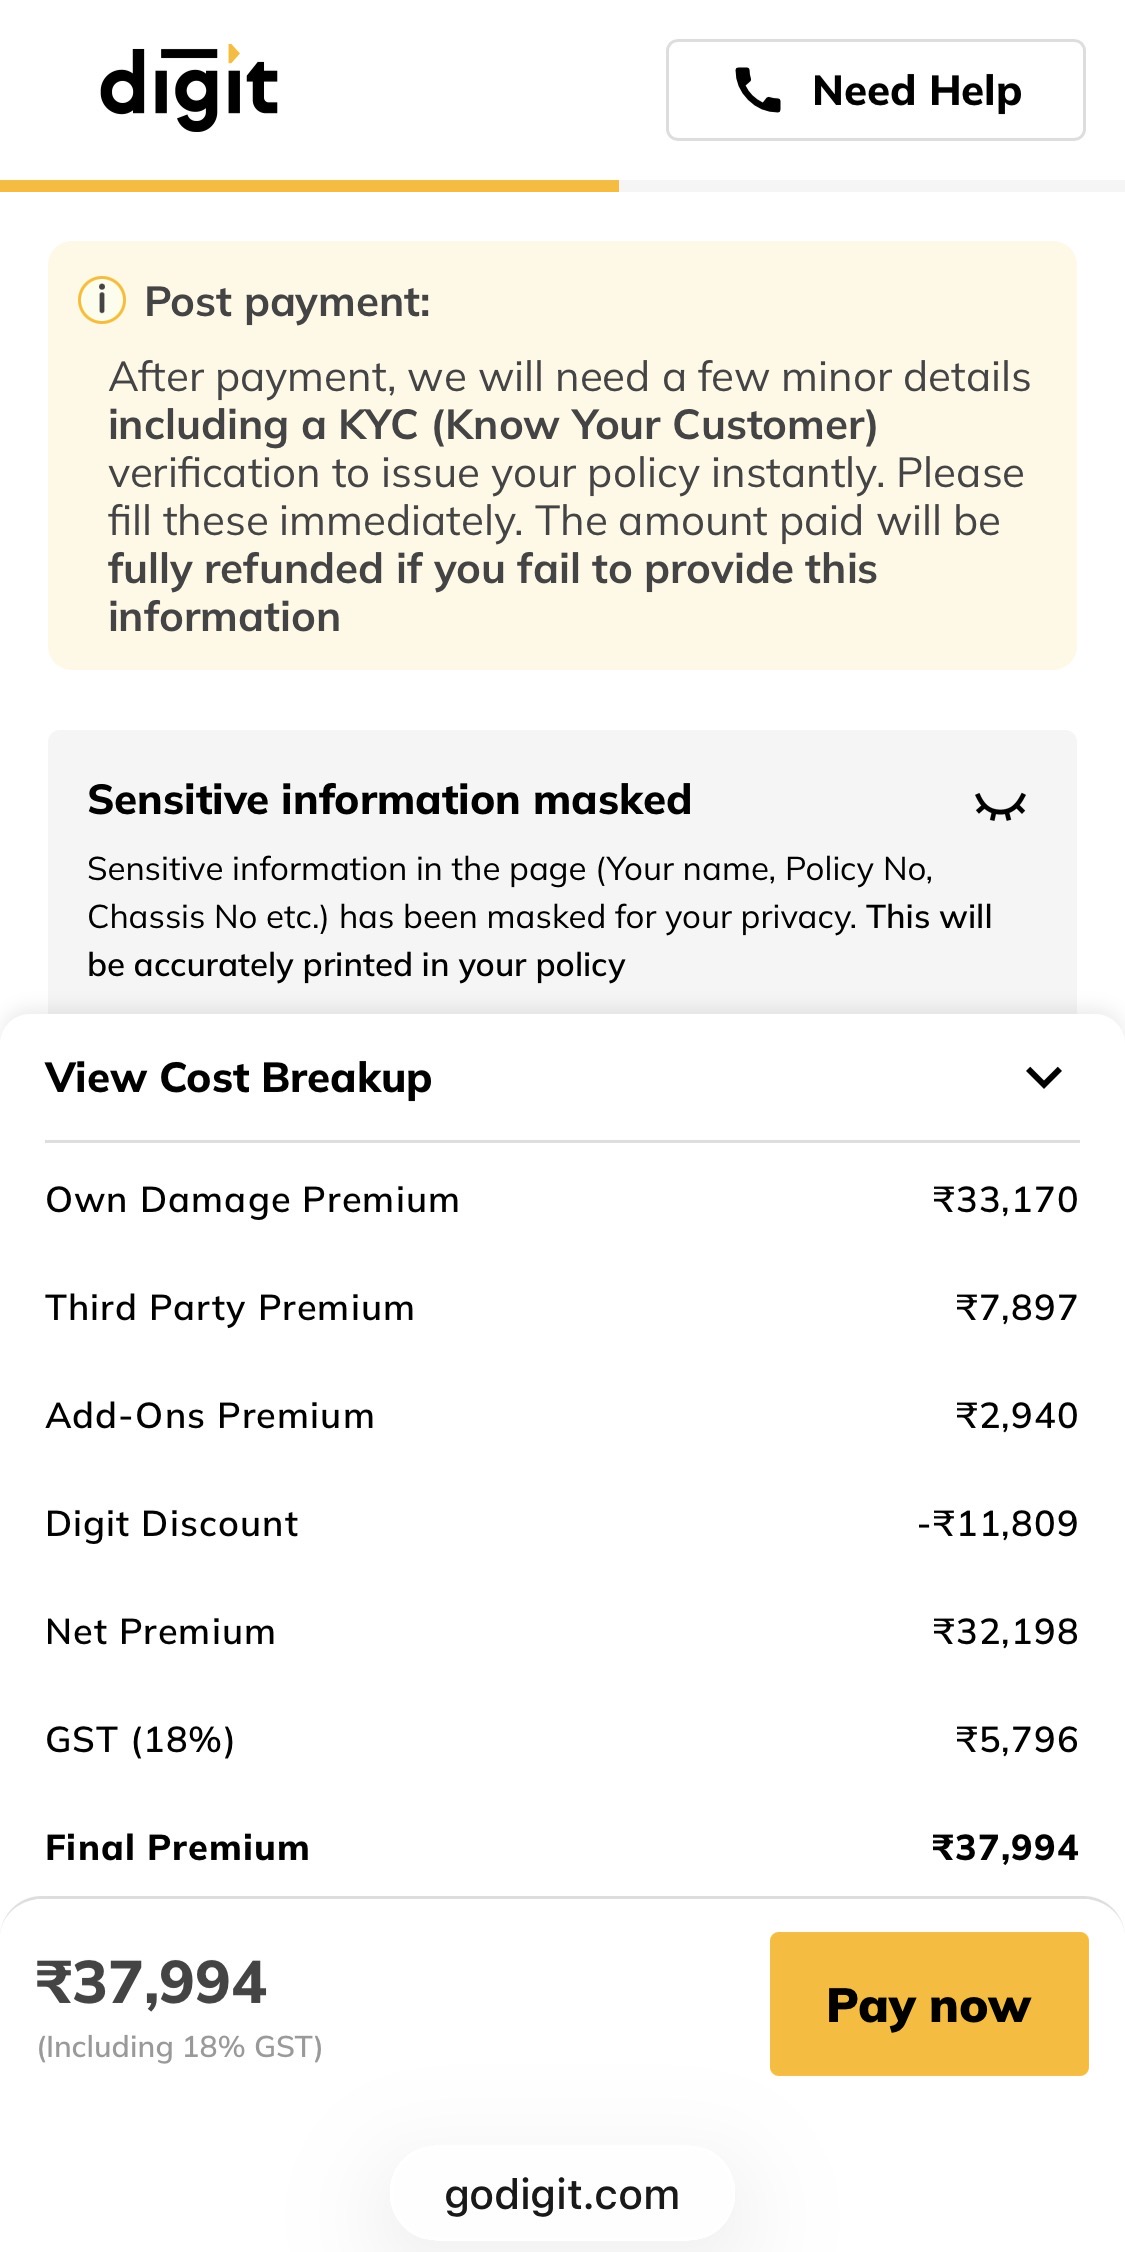The height and width of the screenshot is (2252, 1125).
Task: Click the Digit logo
Action: coord(189,88)
